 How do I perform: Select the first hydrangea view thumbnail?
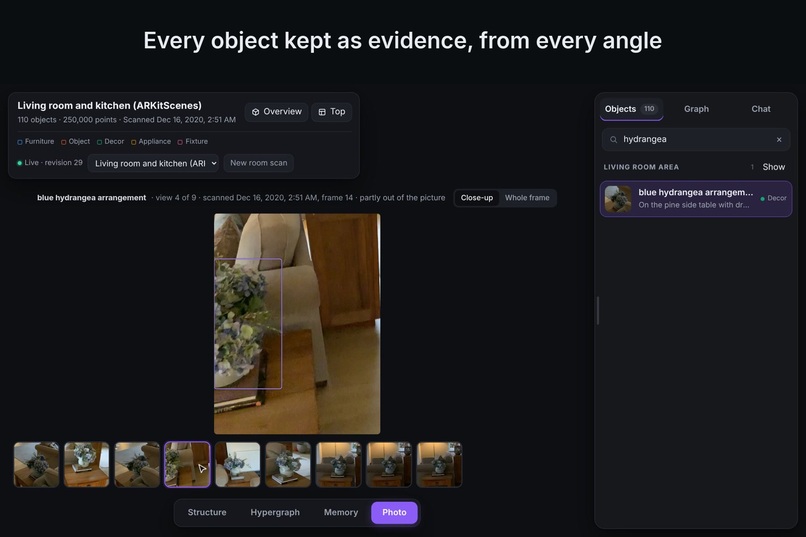[36, 465]
